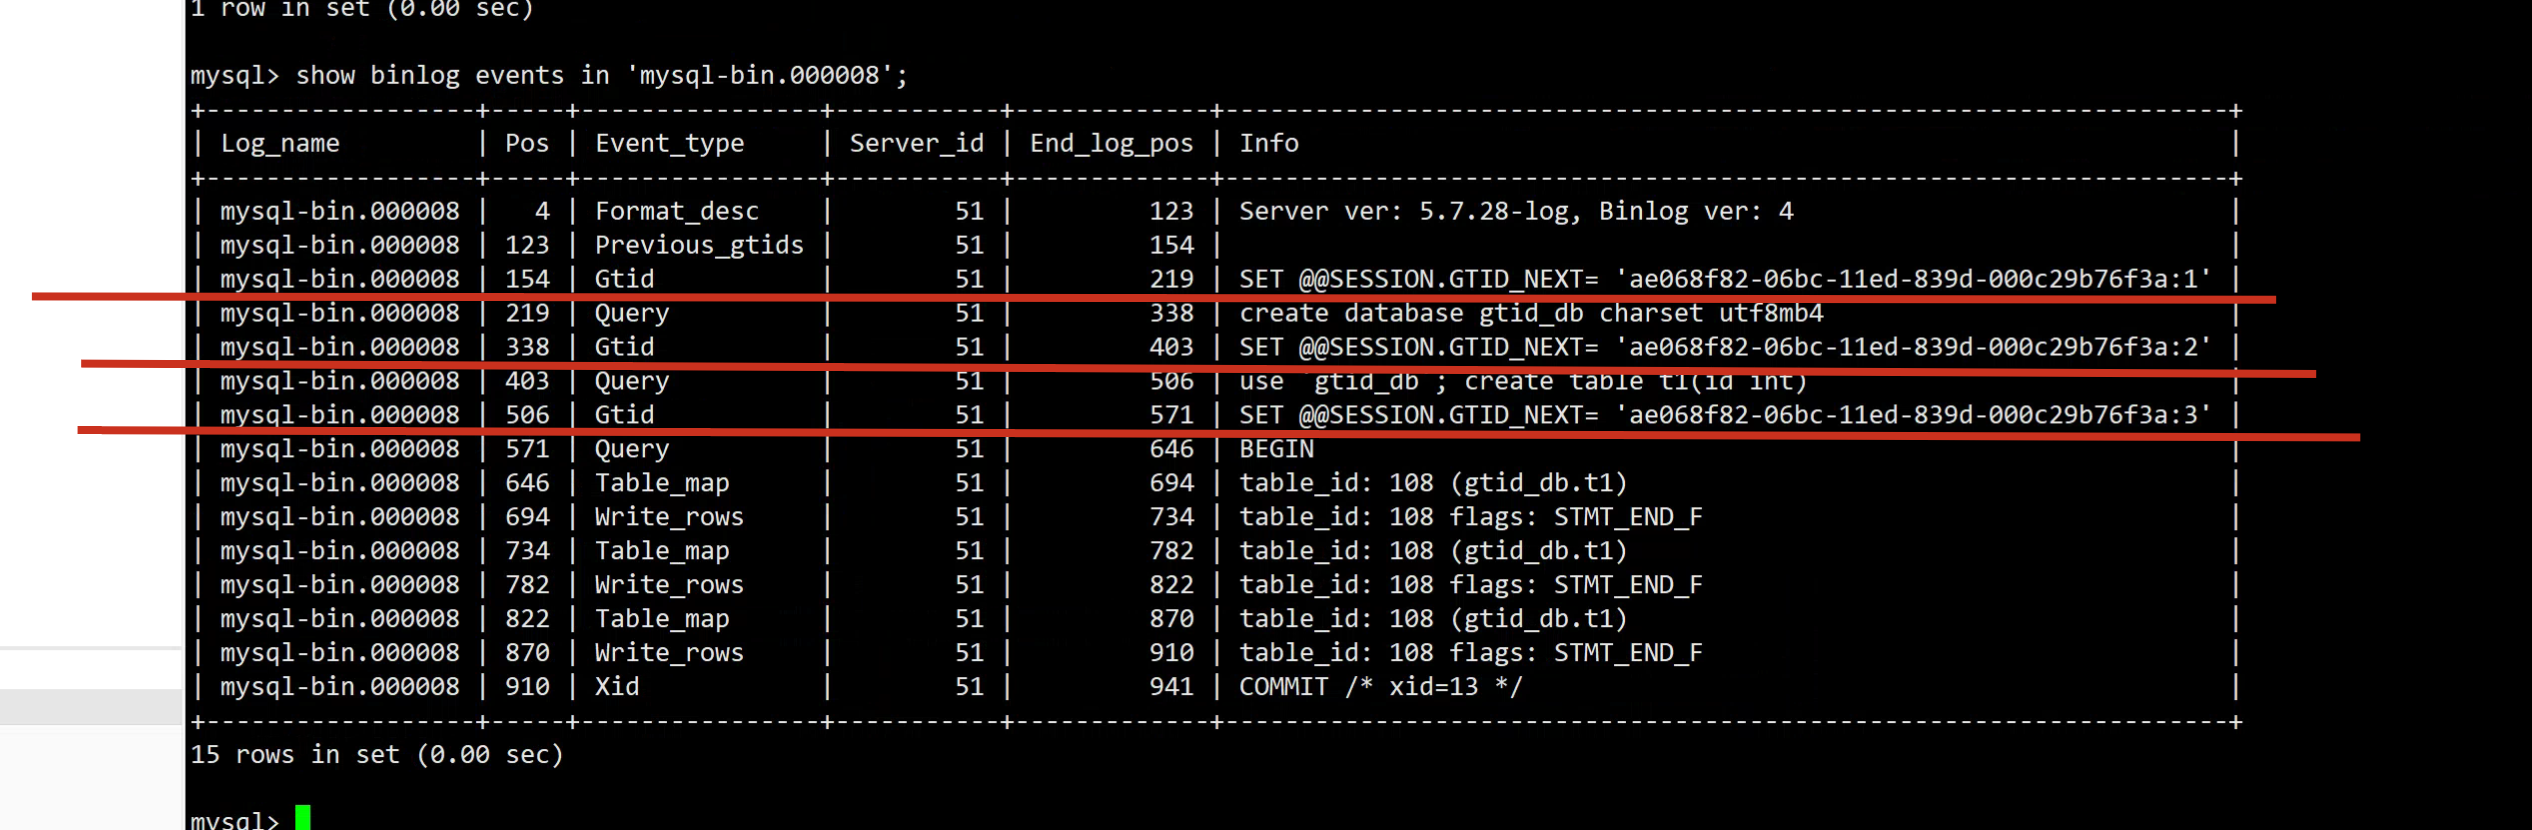Screen dimensions: 2532x830
Task: Select the Format_desc event type entry
Action: coord(676,212)
